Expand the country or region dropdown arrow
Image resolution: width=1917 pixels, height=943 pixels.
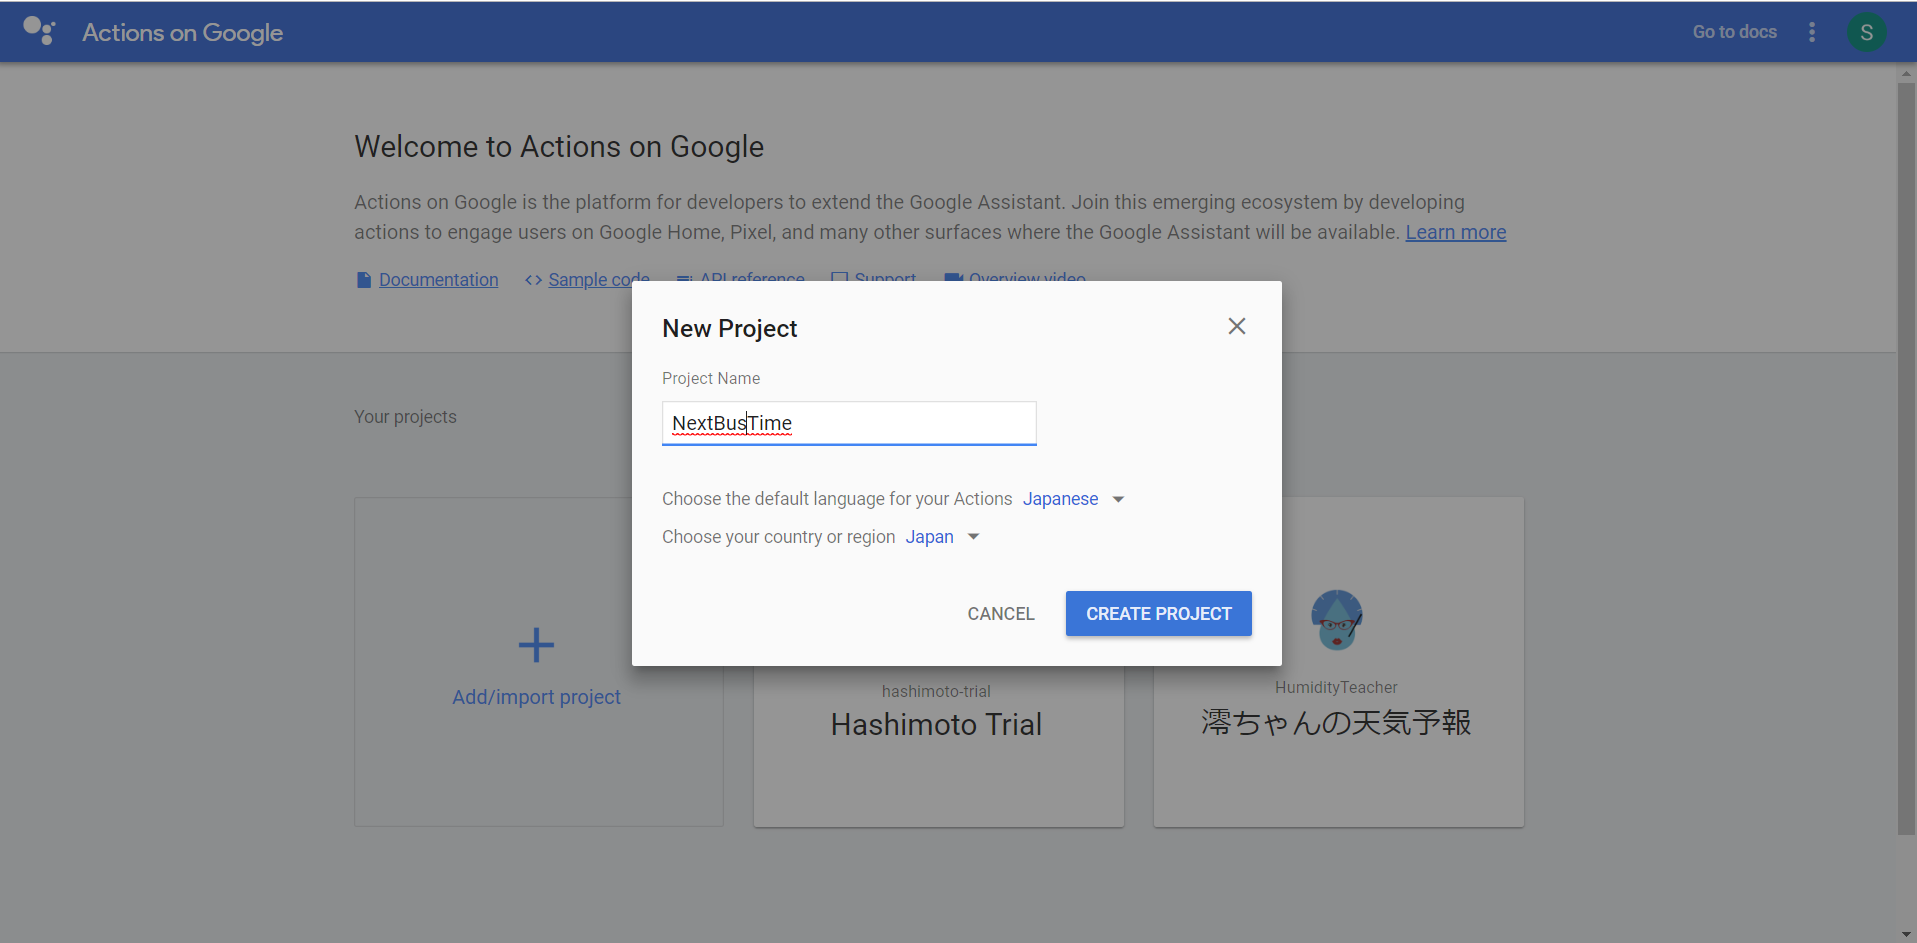pyautogui.click(x=973, y=537)
